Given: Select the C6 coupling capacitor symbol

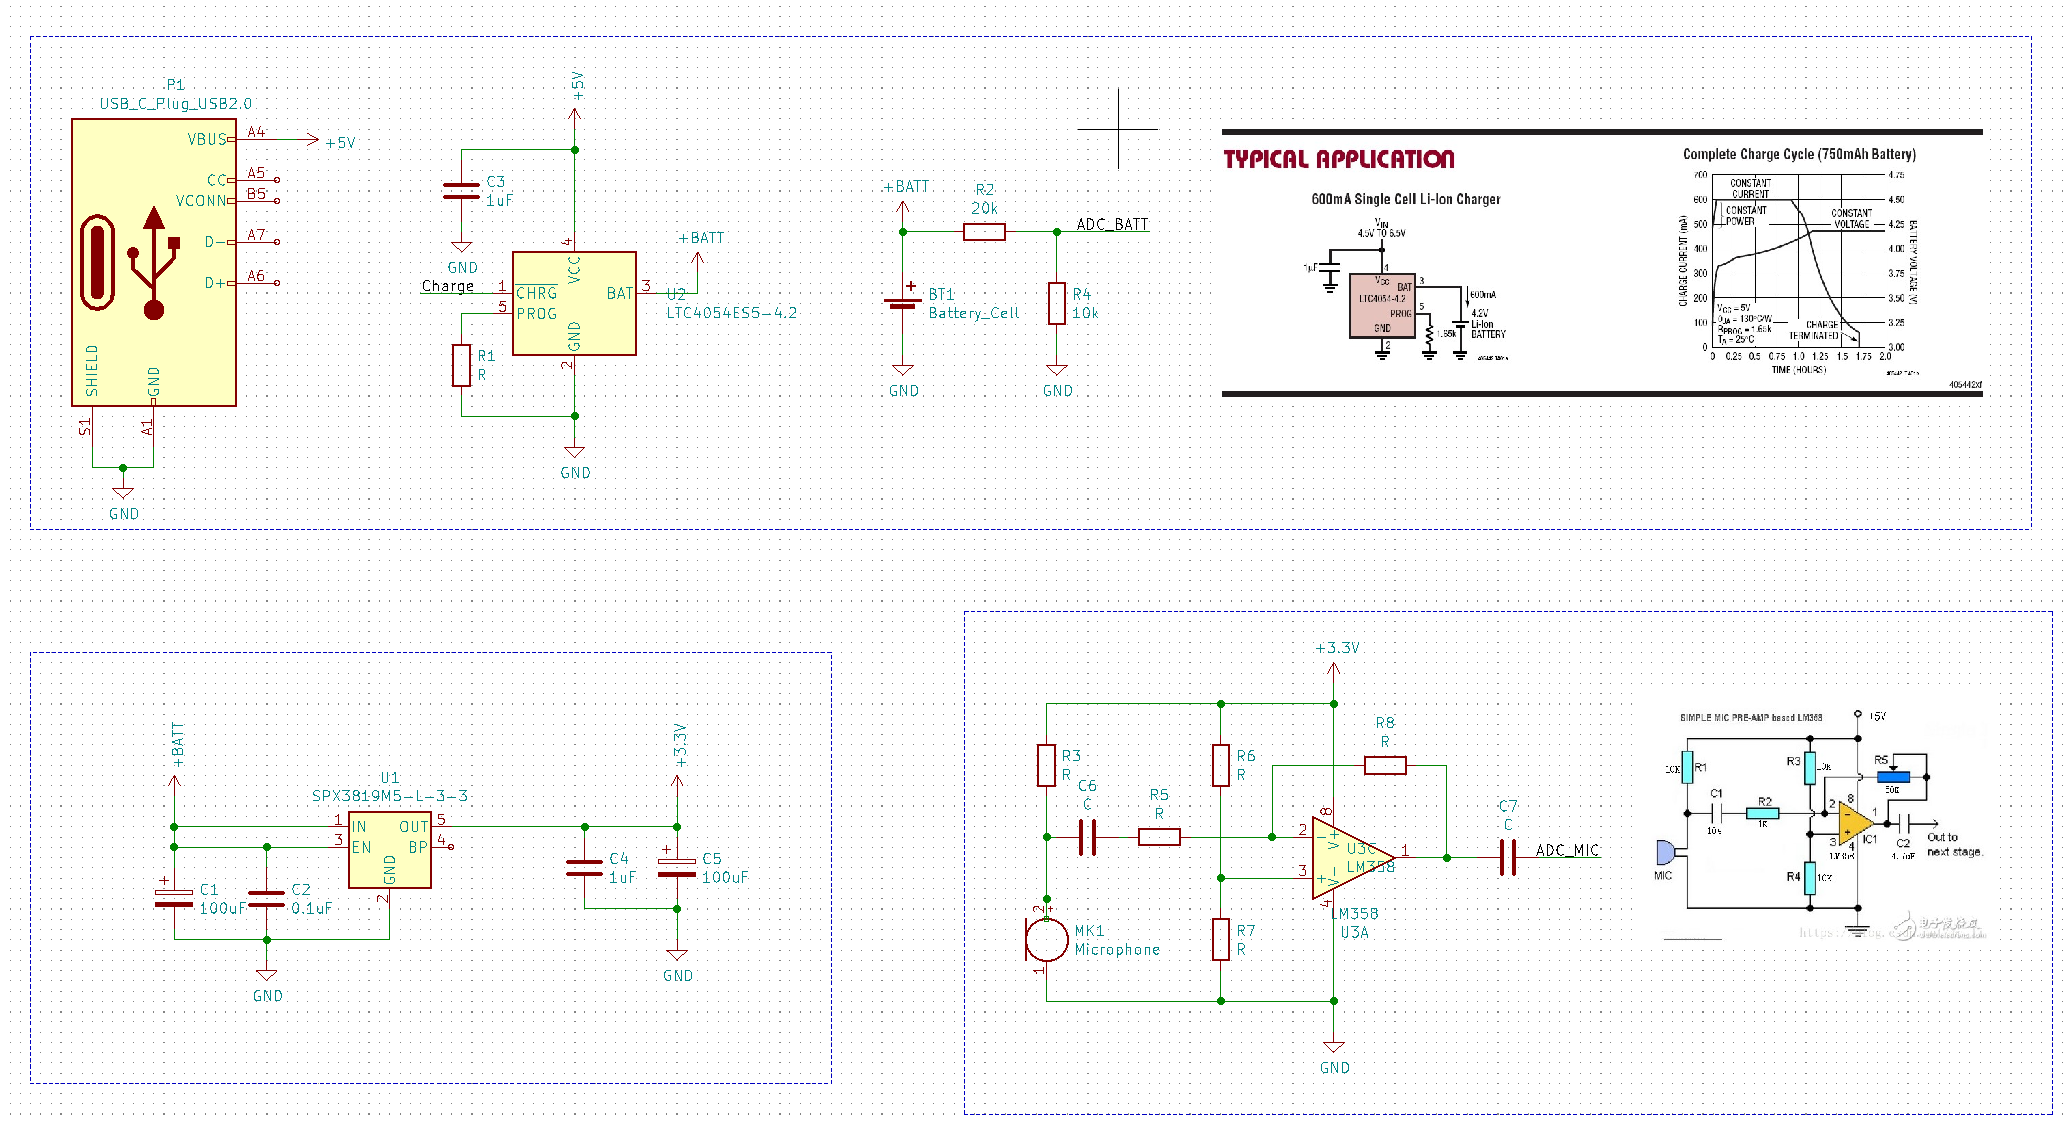Looking at the screenshot, I should pos(1088,837).
